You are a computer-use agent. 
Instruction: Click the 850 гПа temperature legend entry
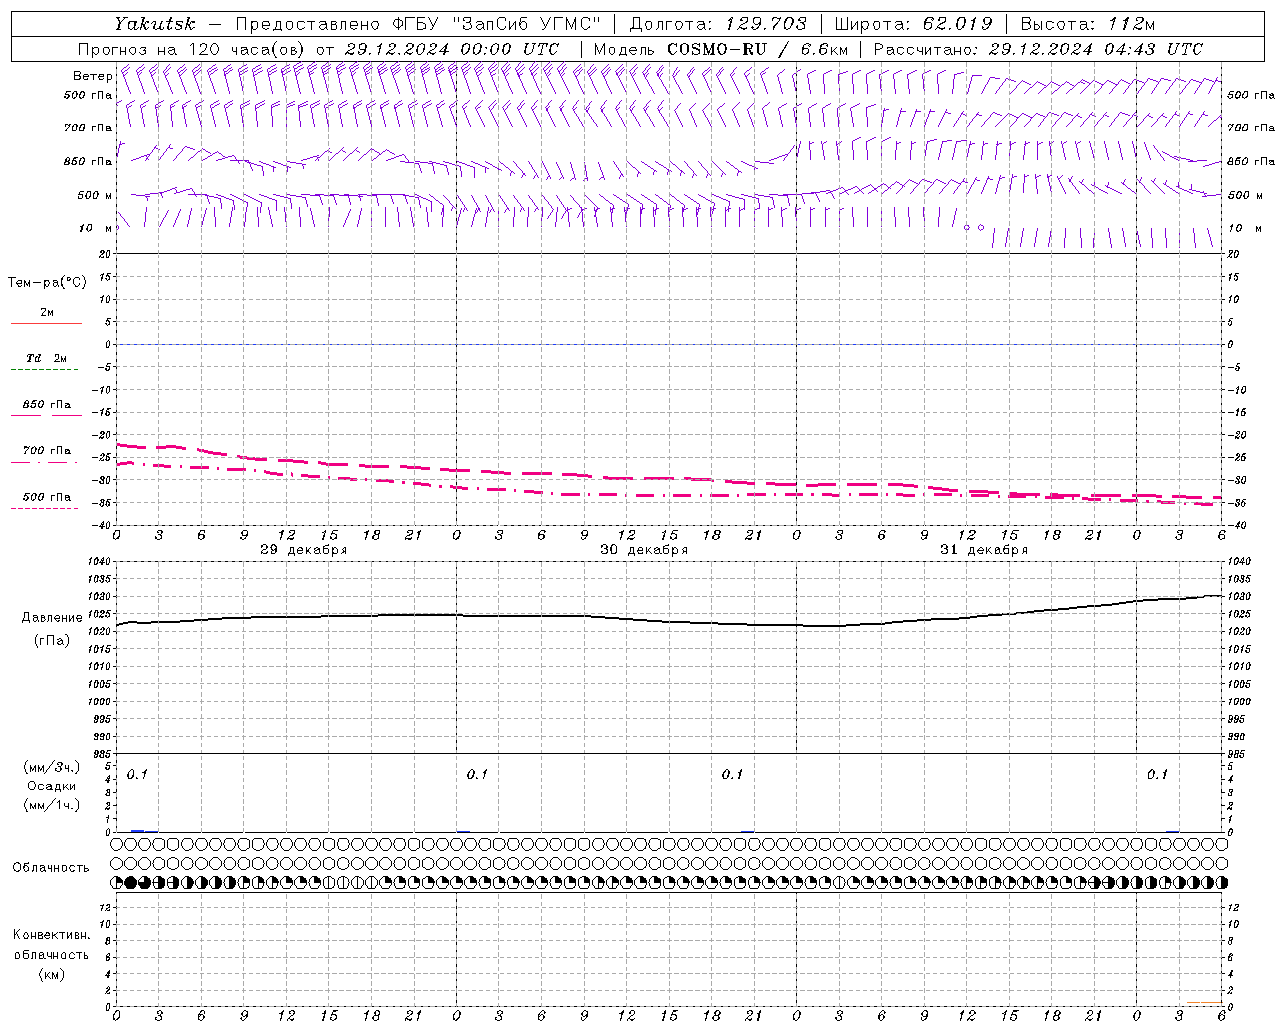click(46, 405)
